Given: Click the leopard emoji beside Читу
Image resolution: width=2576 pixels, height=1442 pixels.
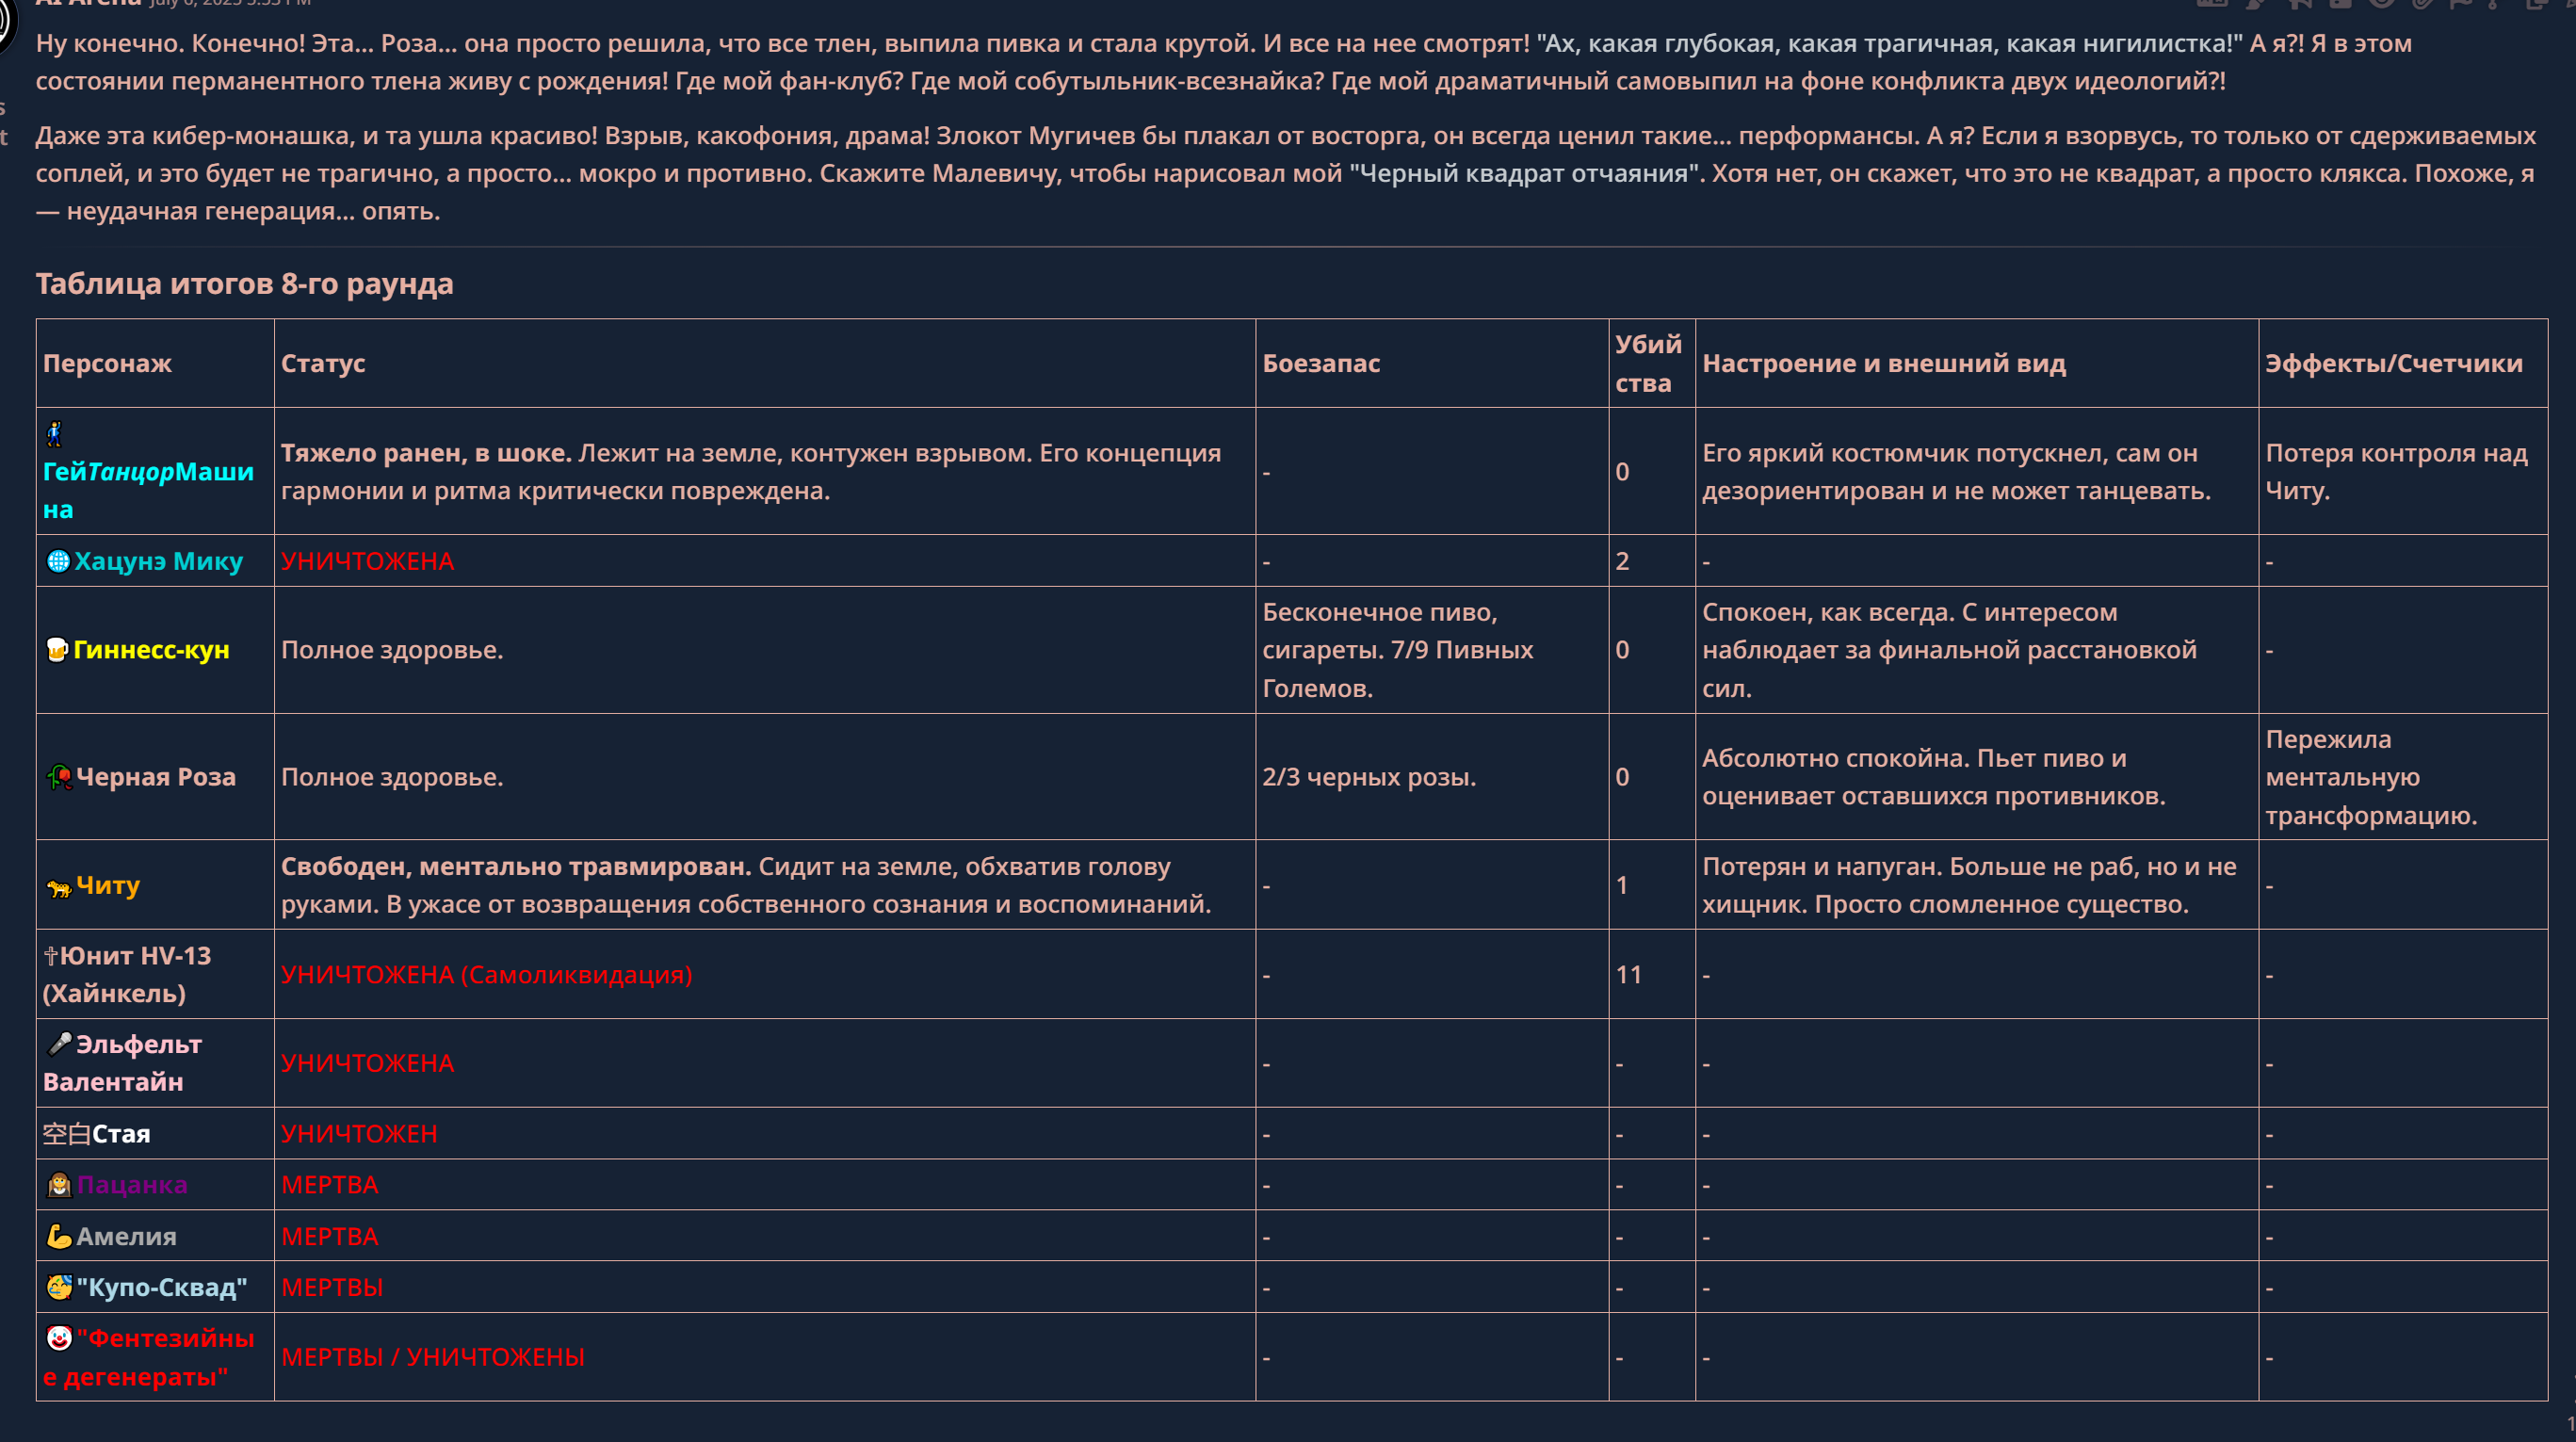Looking at the screenshot, I should pyautogui.click(x=59, y=886).
